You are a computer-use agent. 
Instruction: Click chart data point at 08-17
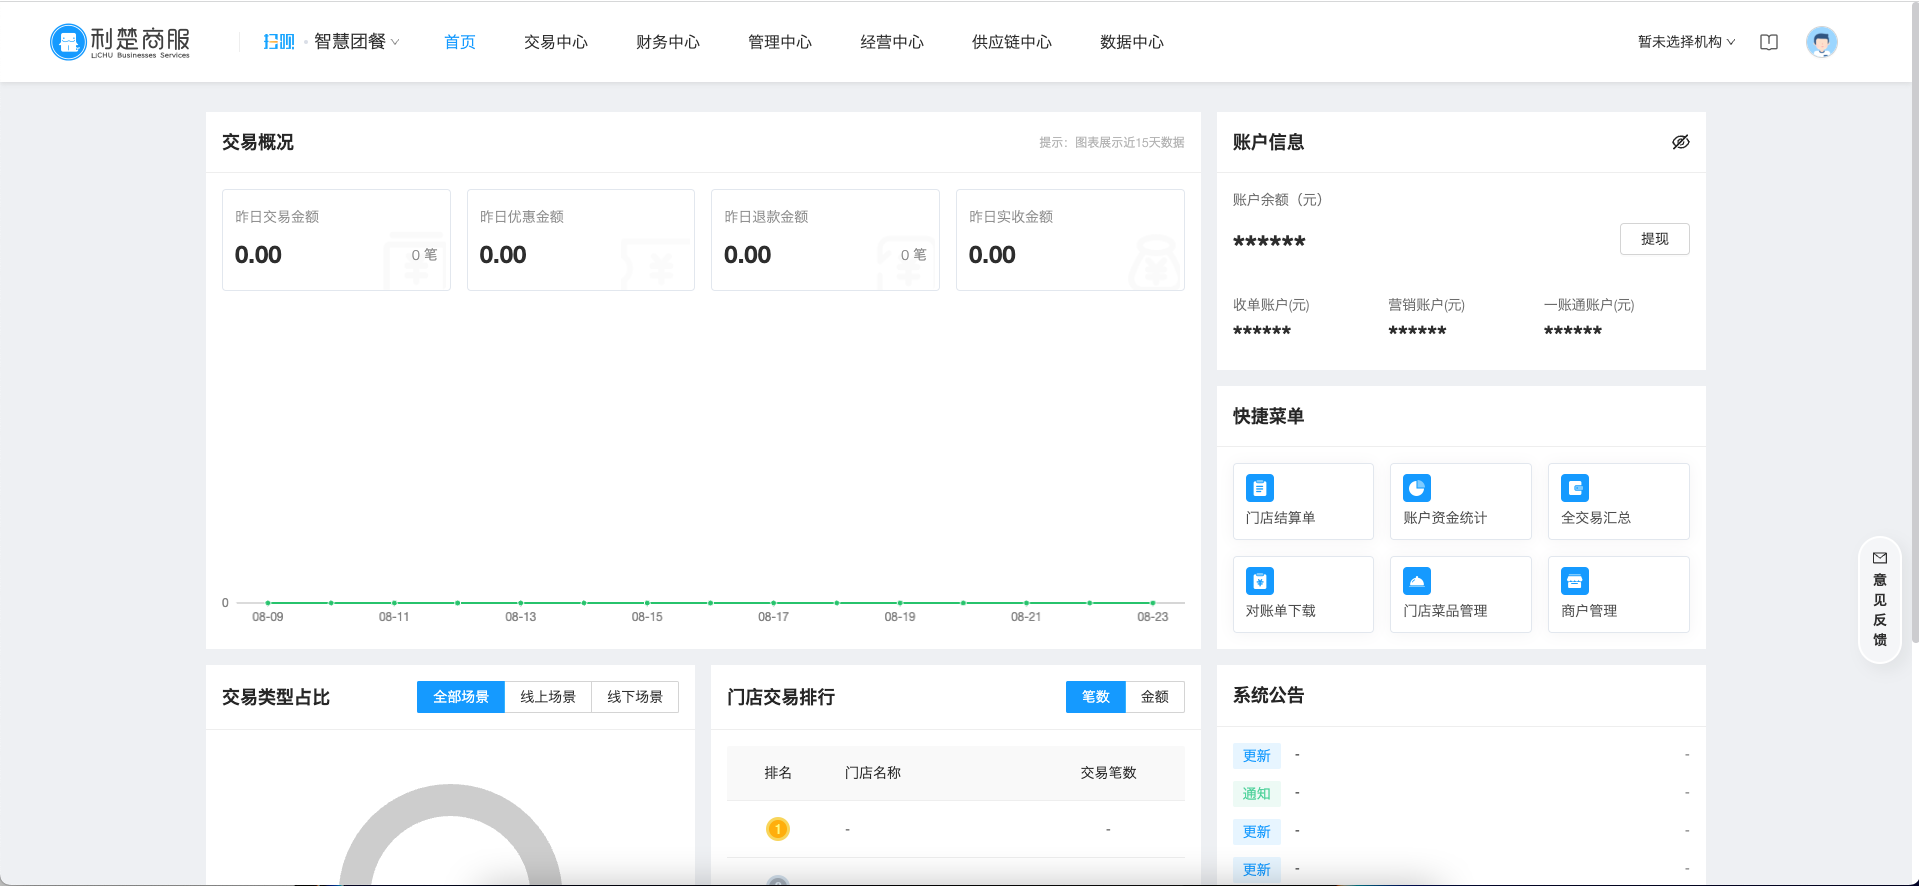773,603
